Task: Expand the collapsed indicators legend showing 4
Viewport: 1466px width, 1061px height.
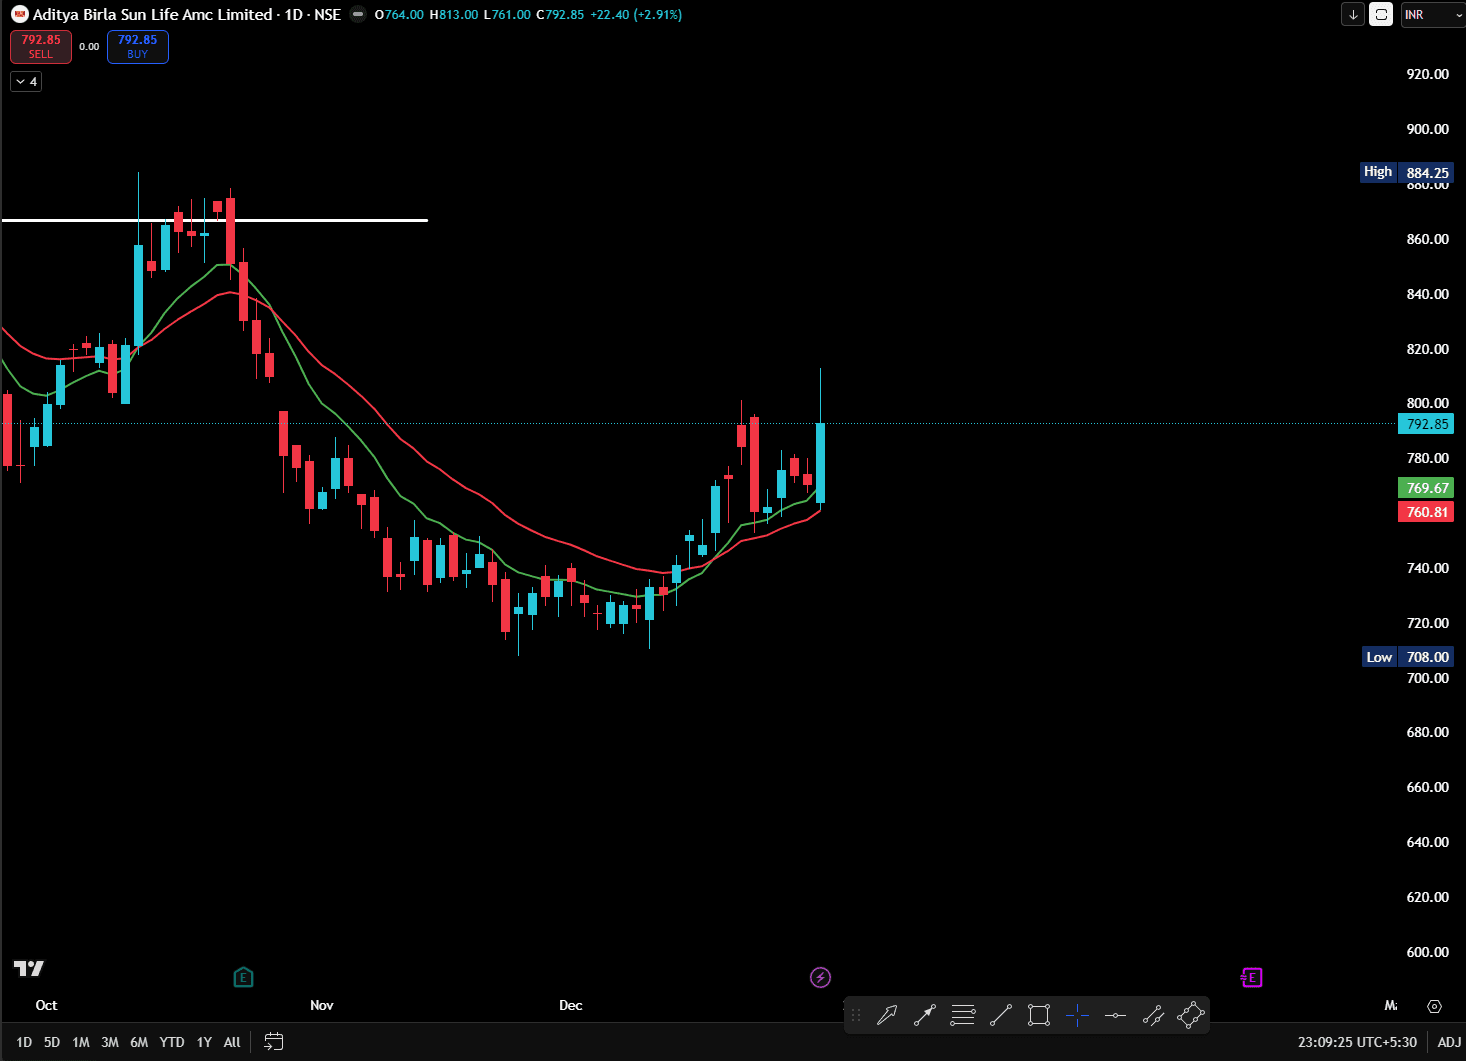Action: [x=26, y=82]
